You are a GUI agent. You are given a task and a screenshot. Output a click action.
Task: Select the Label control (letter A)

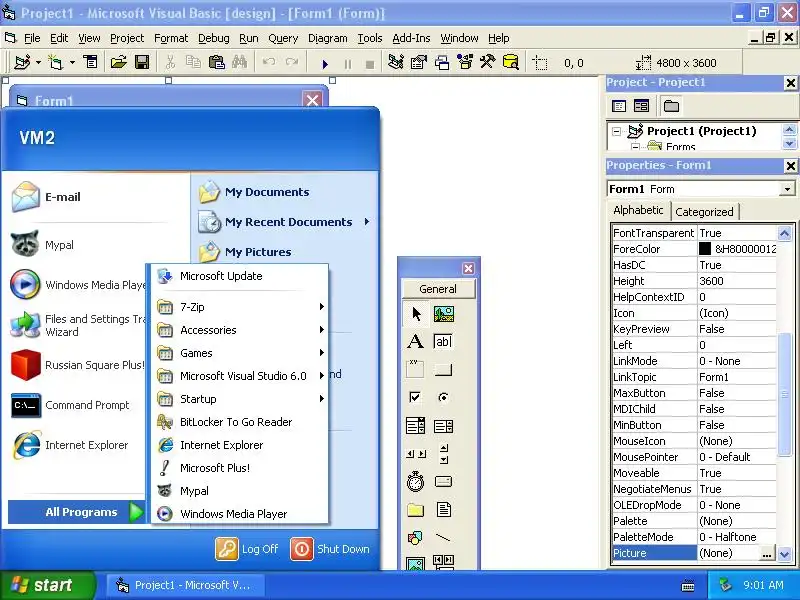(x=416, y=341)
